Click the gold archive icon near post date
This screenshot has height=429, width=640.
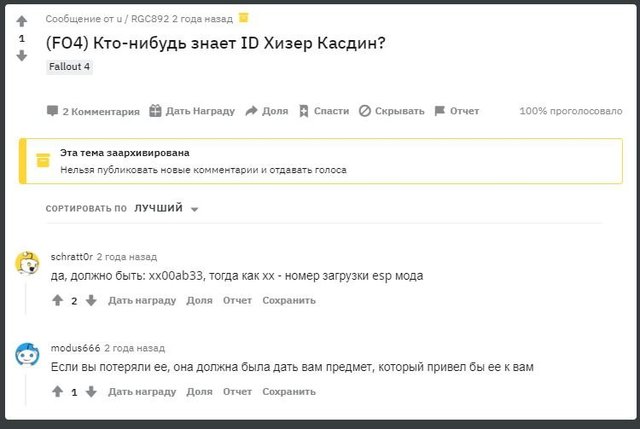tap(244, 18)
